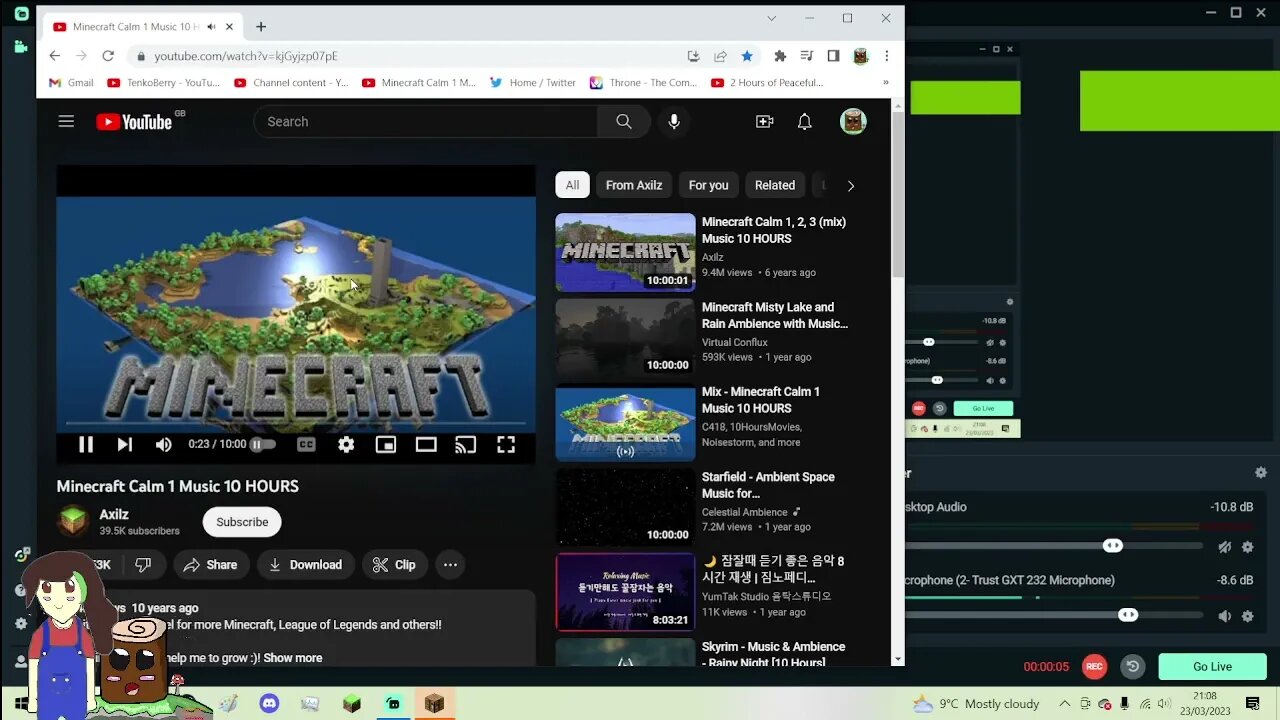This screenshot has height=720, width=1280.
Task: Go to the YouTube home logo
Action: pyautogui.click(x=134, y=122)
